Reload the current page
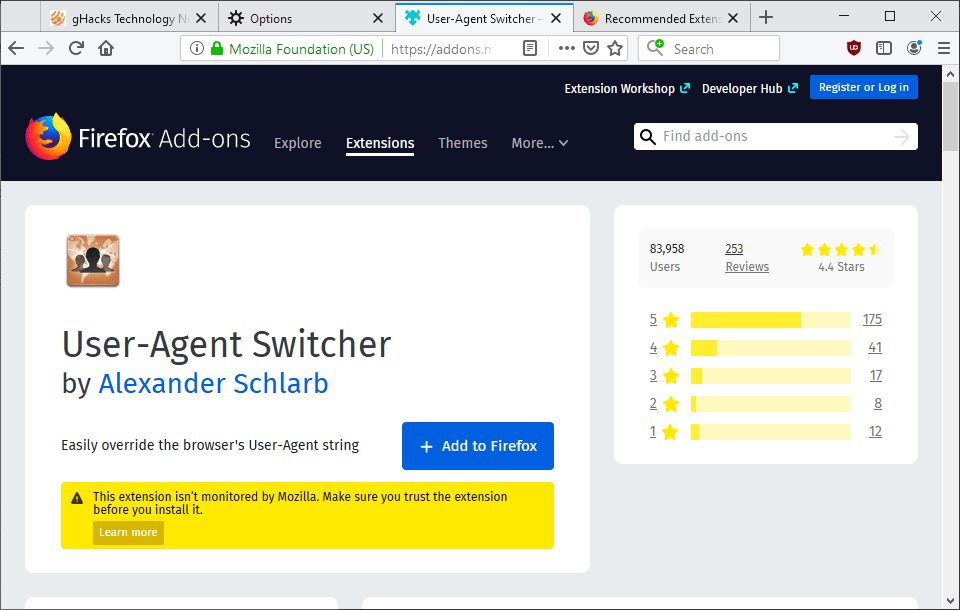 78,47
